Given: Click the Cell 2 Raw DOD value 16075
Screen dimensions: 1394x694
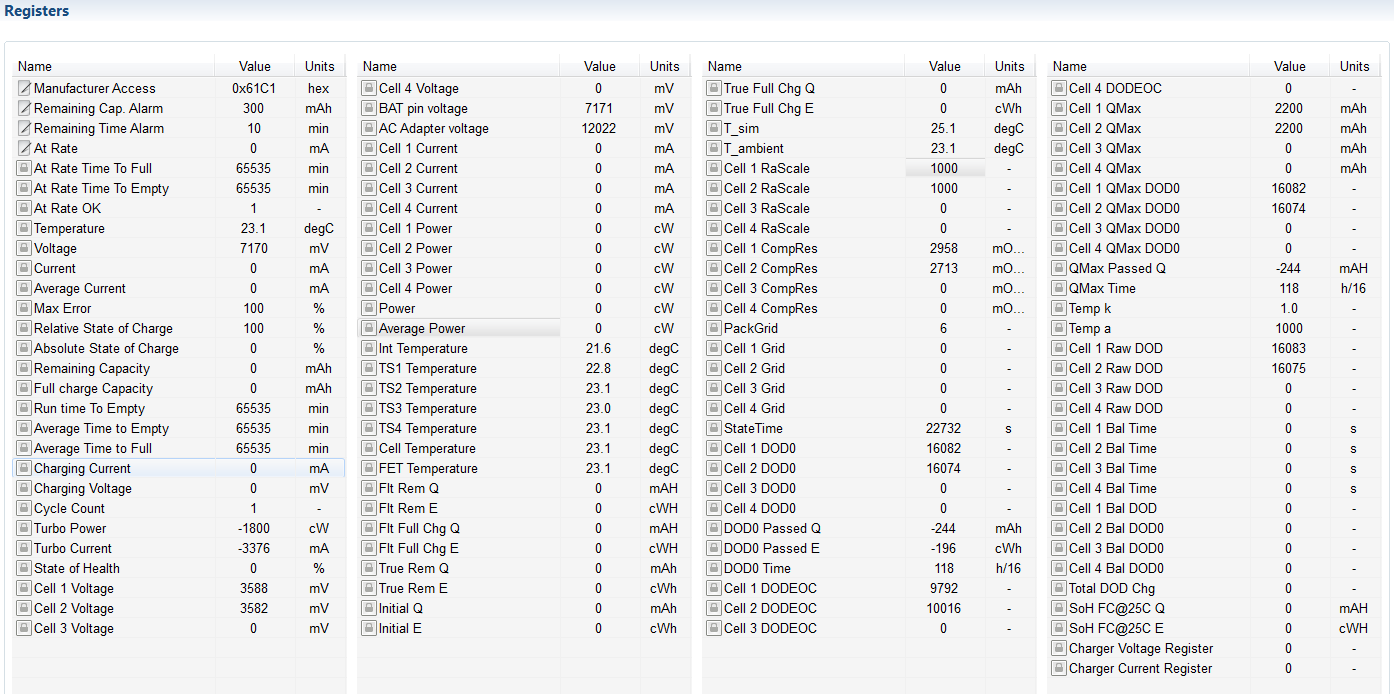Looking at the screenshot, I should [1289, 368].
